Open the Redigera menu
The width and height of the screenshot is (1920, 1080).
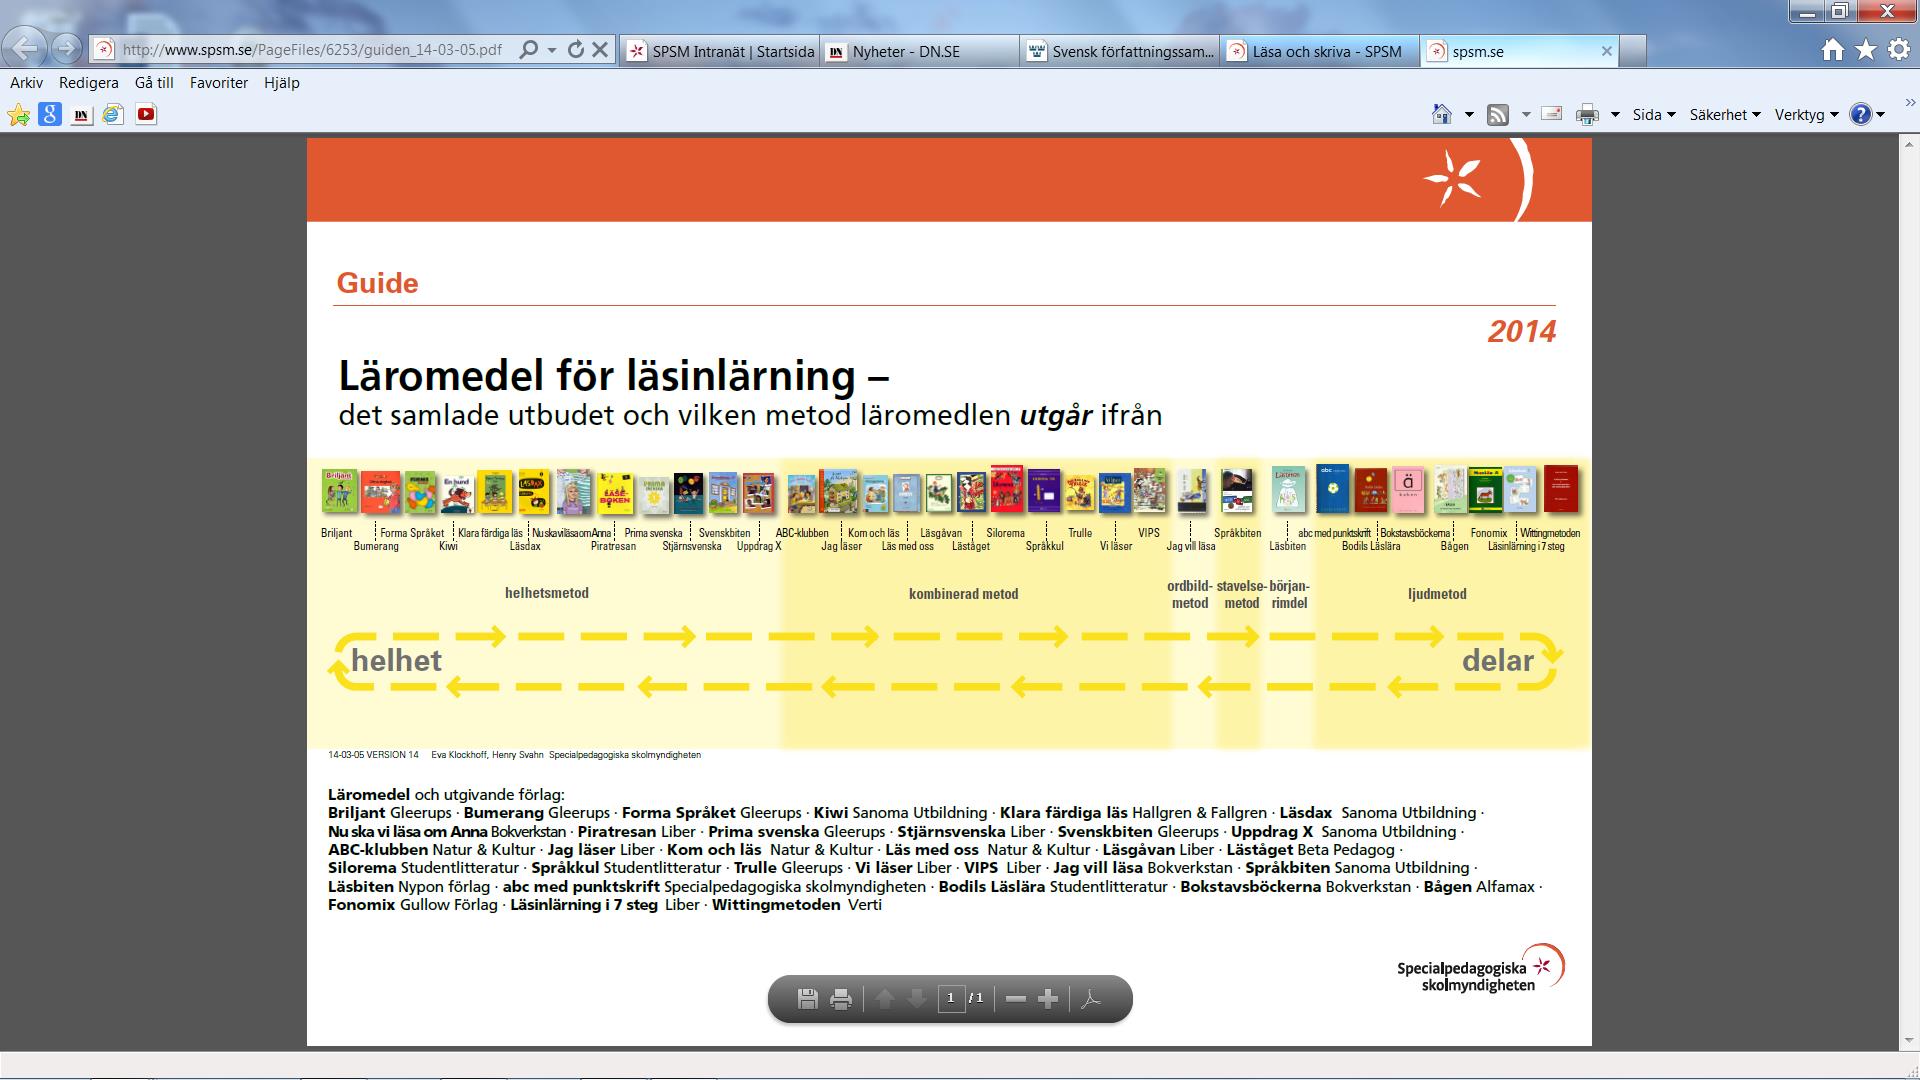[x=89, y=83]
